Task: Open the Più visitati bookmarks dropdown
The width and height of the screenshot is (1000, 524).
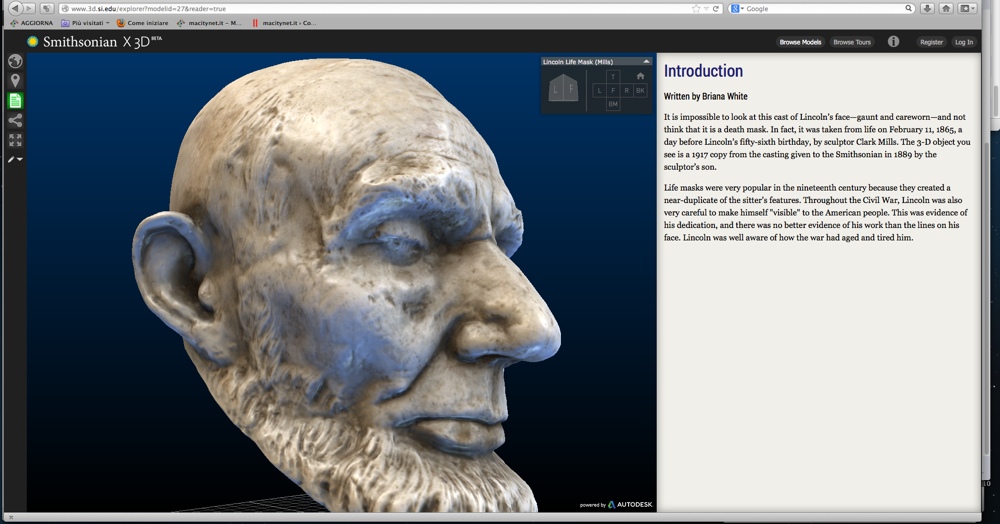Action: tap(85, 23)
